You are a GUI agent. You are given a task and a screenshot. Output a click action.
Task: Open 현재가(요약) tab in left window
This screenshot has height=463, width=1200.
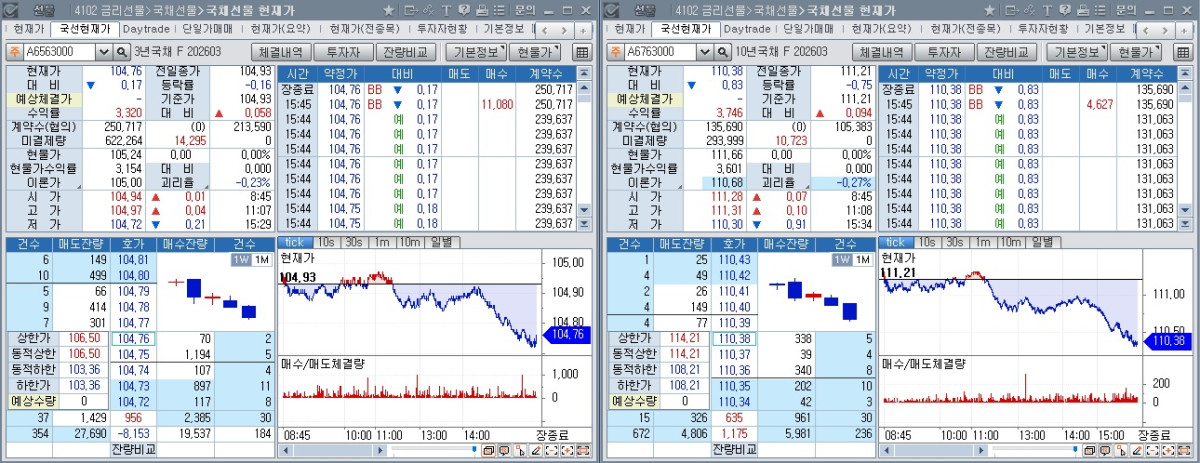click(283, 29)
